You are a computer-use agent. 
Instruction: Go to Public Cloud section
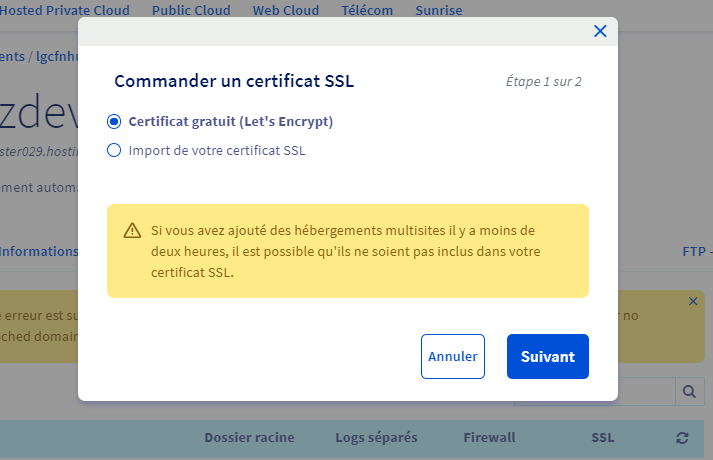[191, 11]
